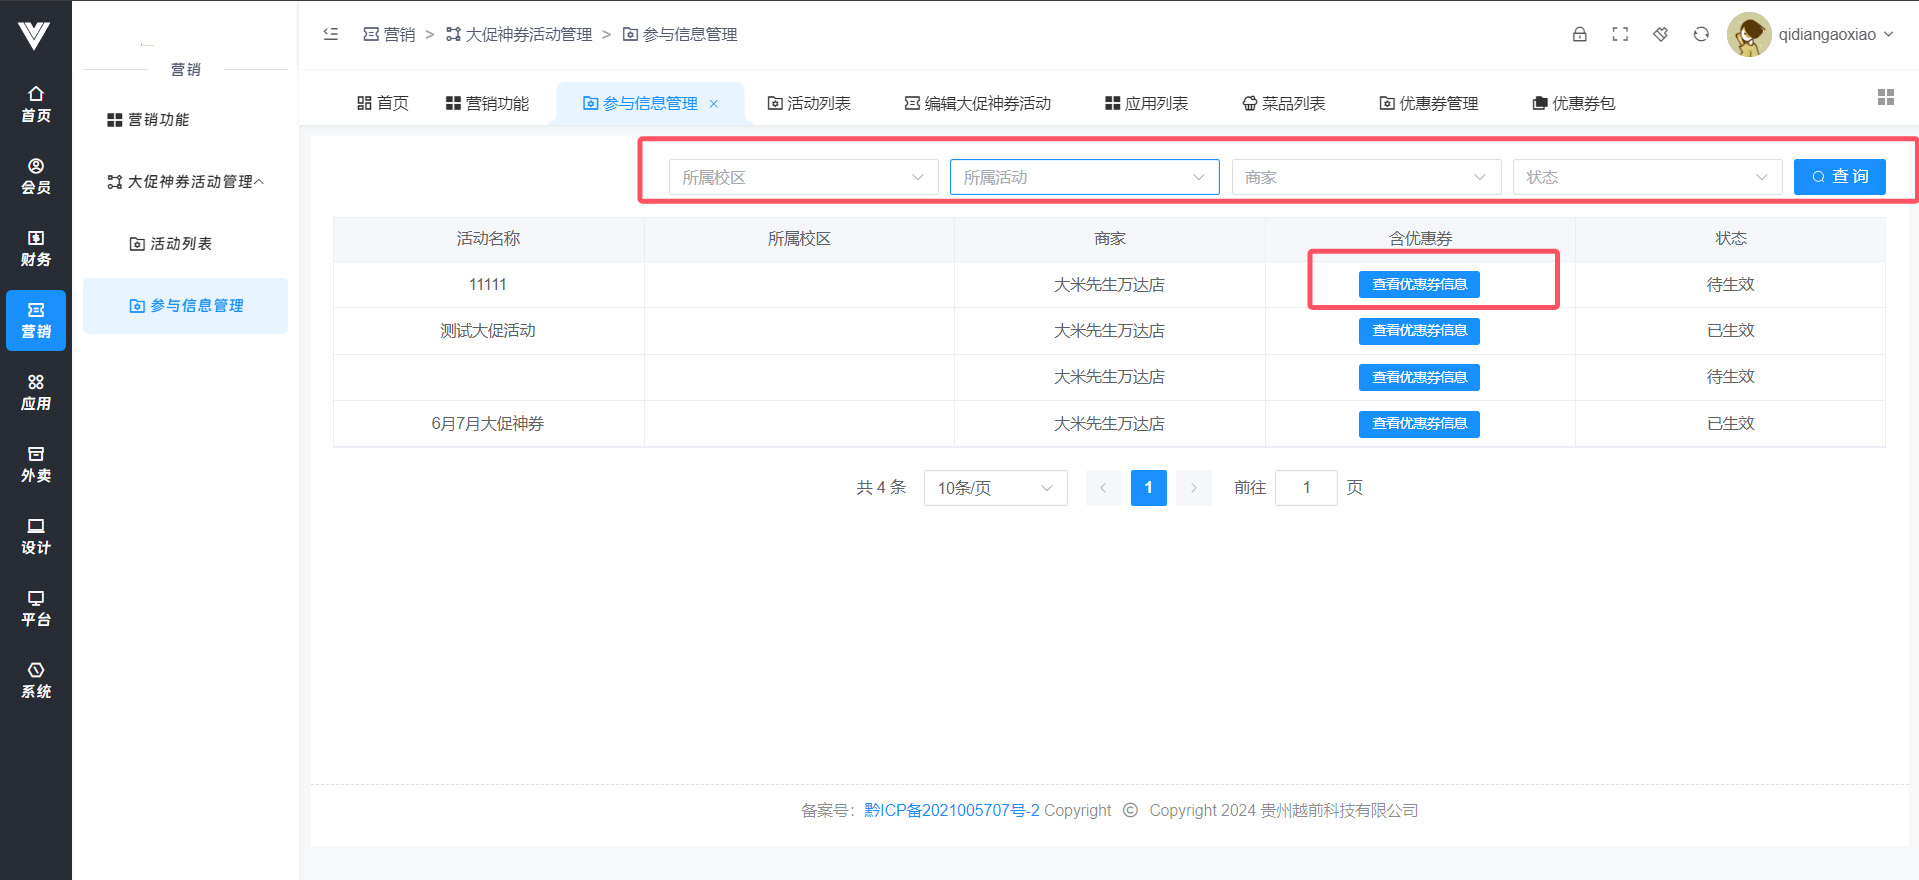Click the theme icon in header
The height and width of the screenshot is (880, 1919).
point(1660,34)
